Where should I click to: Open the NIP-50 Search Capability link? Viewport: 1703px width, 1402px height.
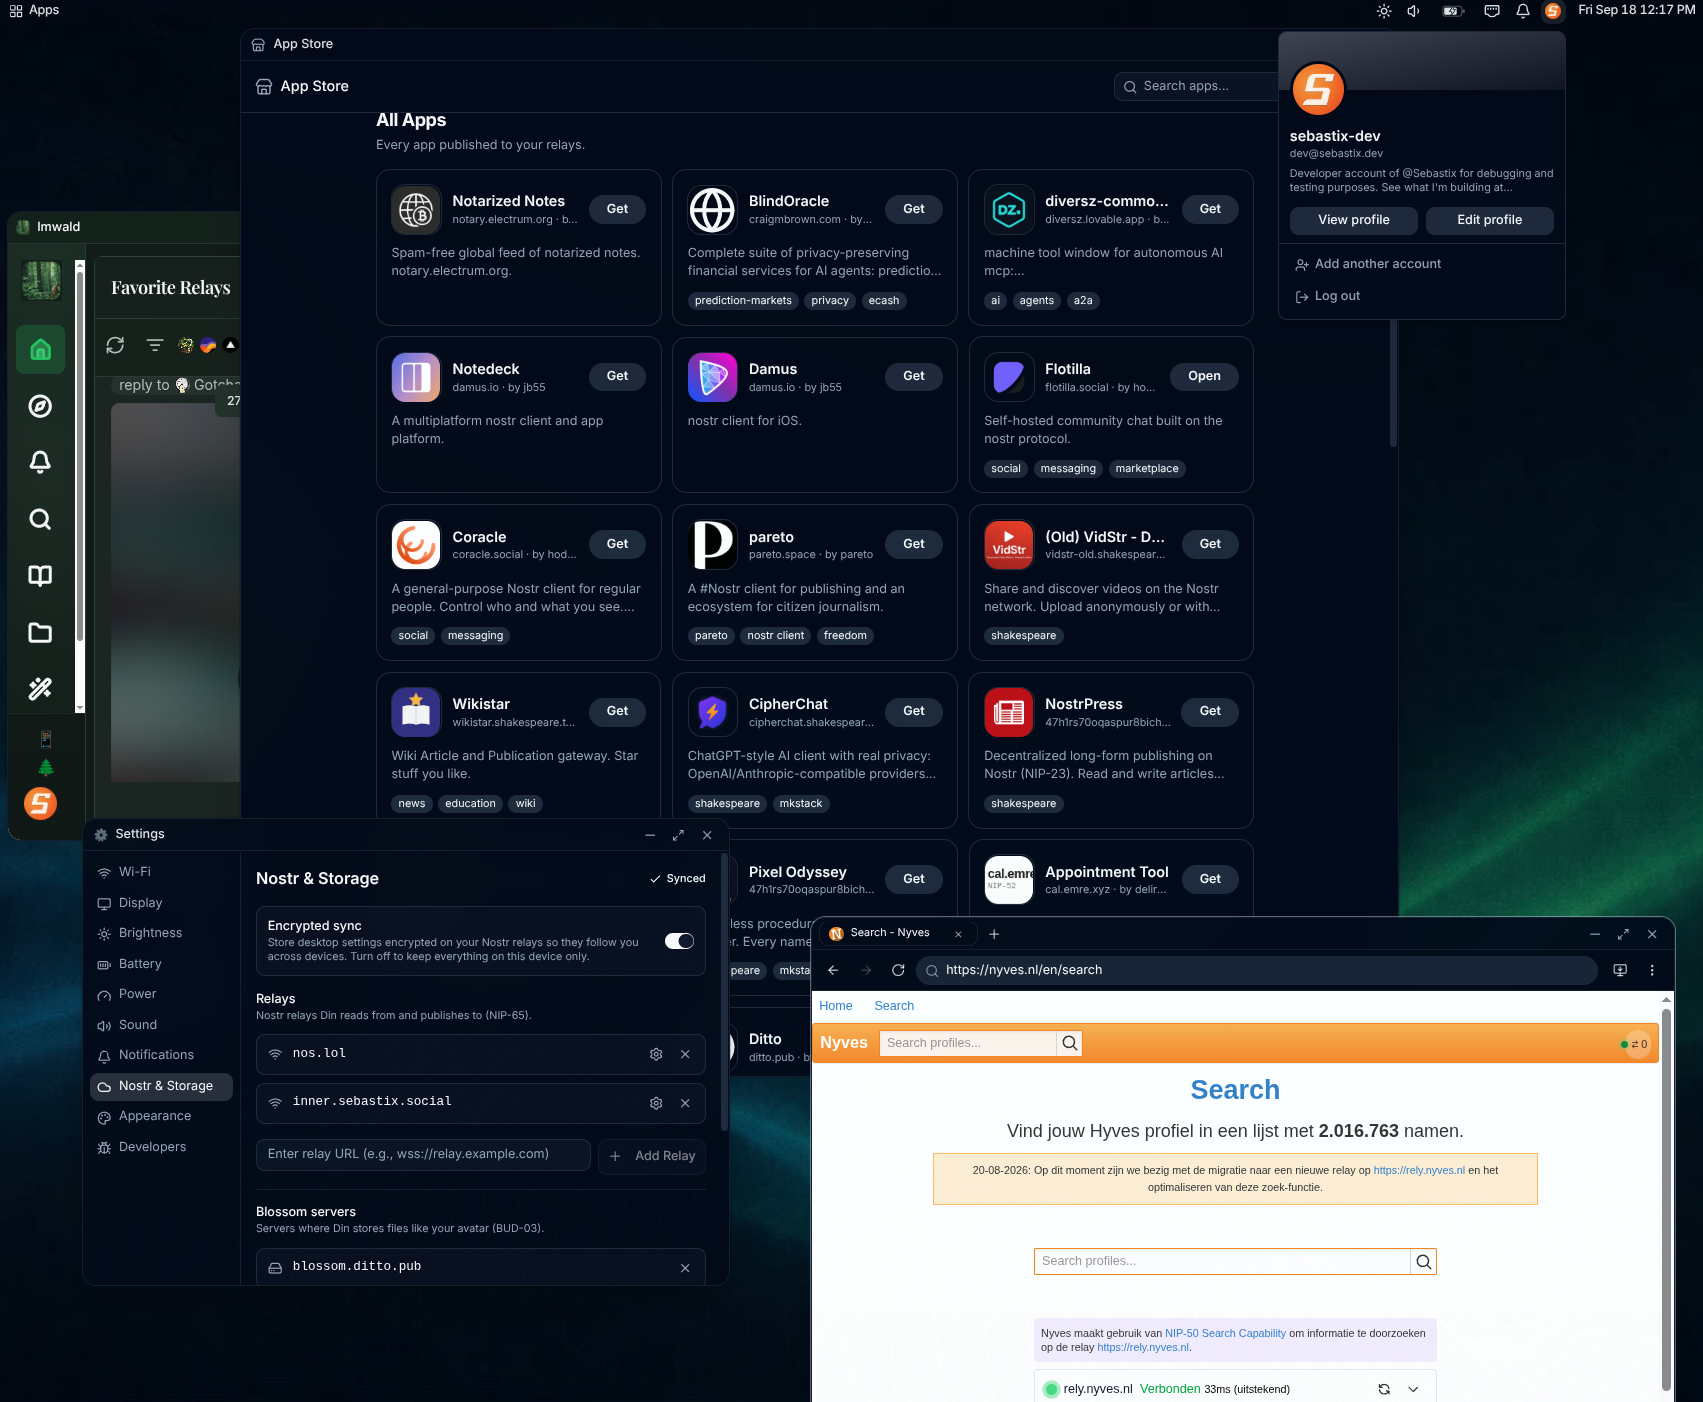pyautogui.click(x=1225, y=1333)
